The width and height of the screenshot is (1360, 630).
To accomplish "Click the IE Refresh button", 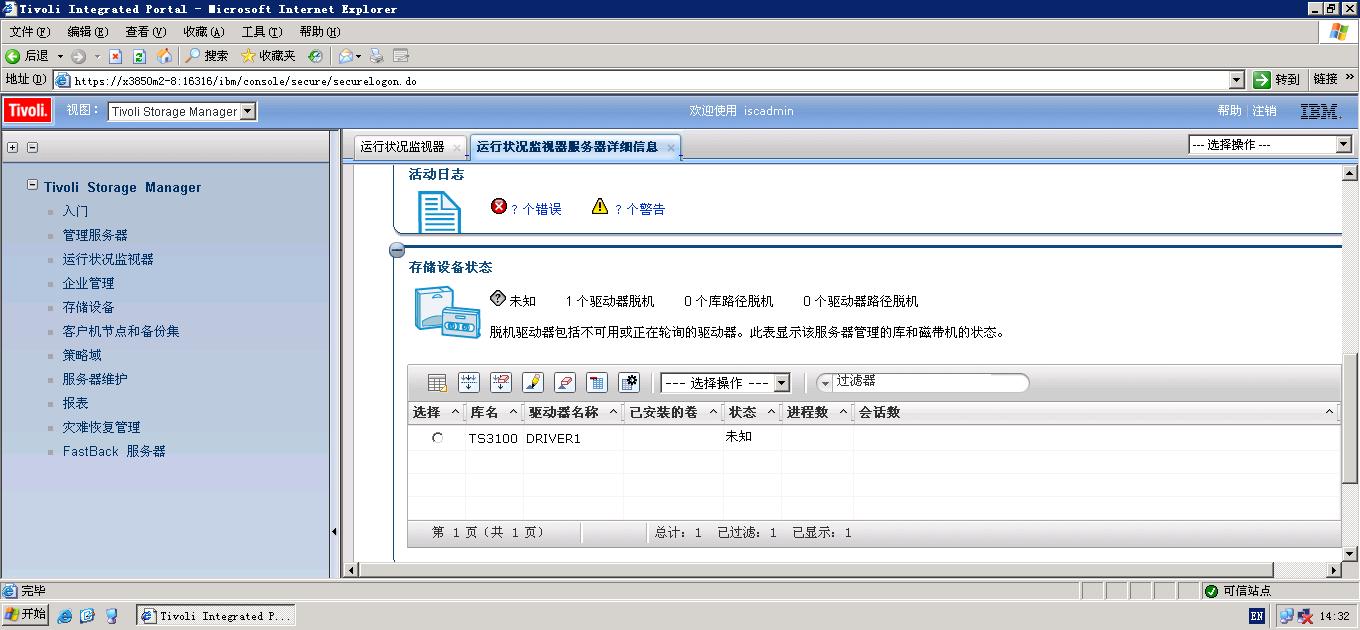I will coord(140,56).
